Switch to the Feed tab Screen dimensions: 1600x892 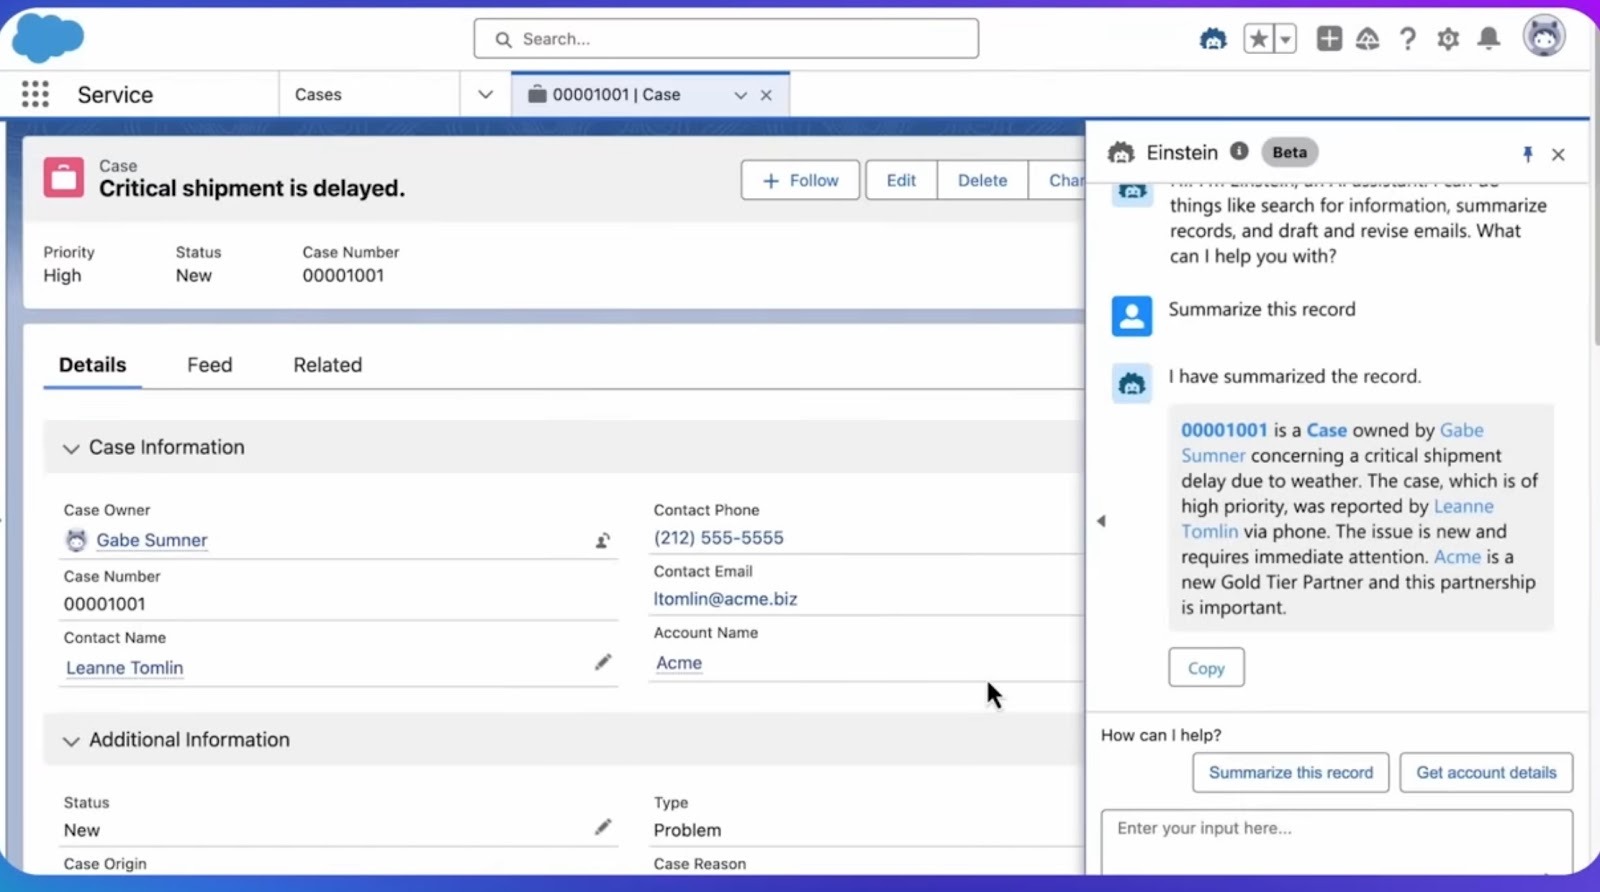[210, 365]
